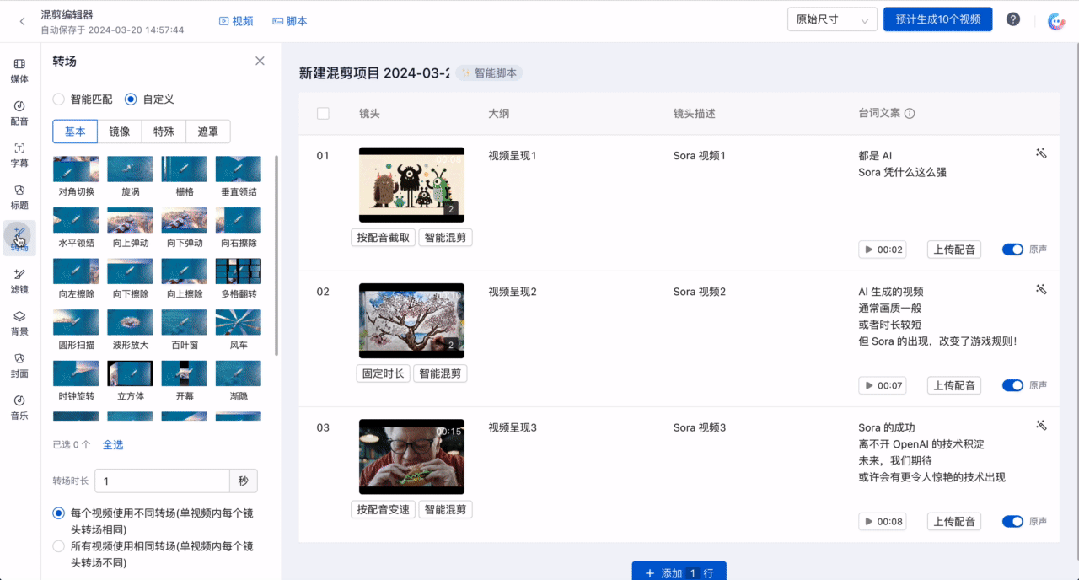Click 固定时长 under shot 02
The width and height of the screenshot is (1079, 580).
pos(383,374)
